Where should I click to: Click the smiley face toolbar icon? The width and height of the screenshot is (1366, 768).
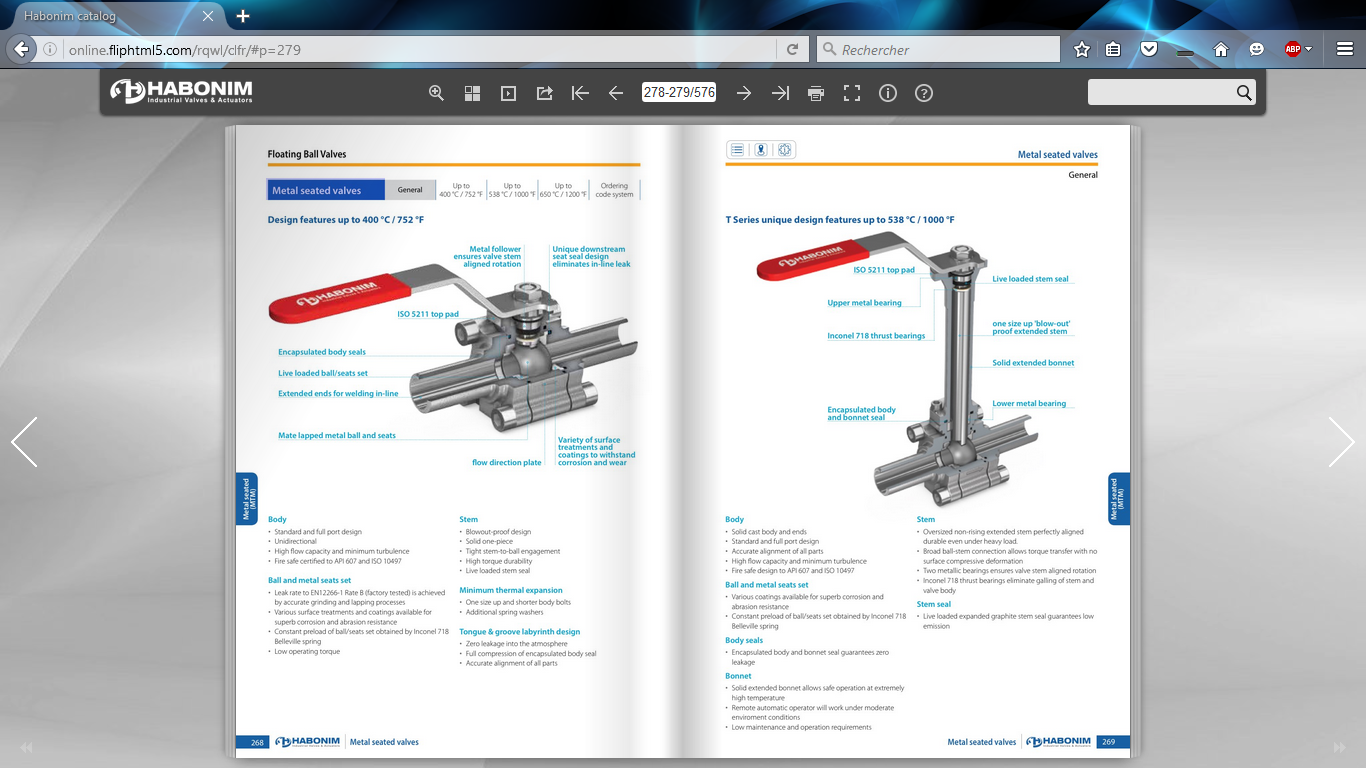point(1257,49)
